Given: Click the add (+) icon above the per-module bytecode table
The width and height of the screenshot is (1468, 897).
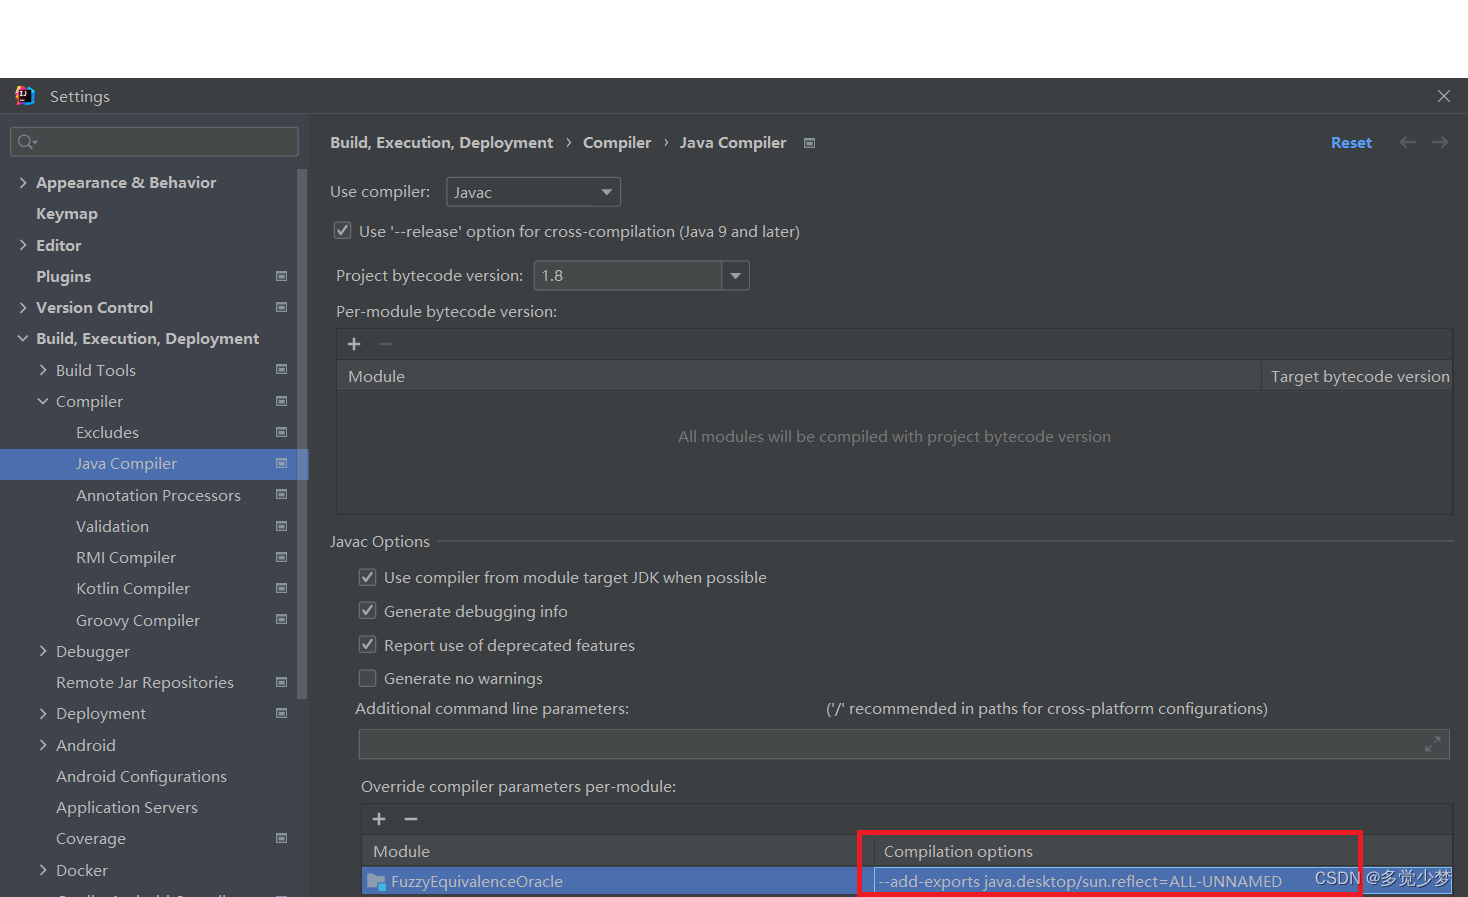Looking at the screenshot, I should click(354, 344).
